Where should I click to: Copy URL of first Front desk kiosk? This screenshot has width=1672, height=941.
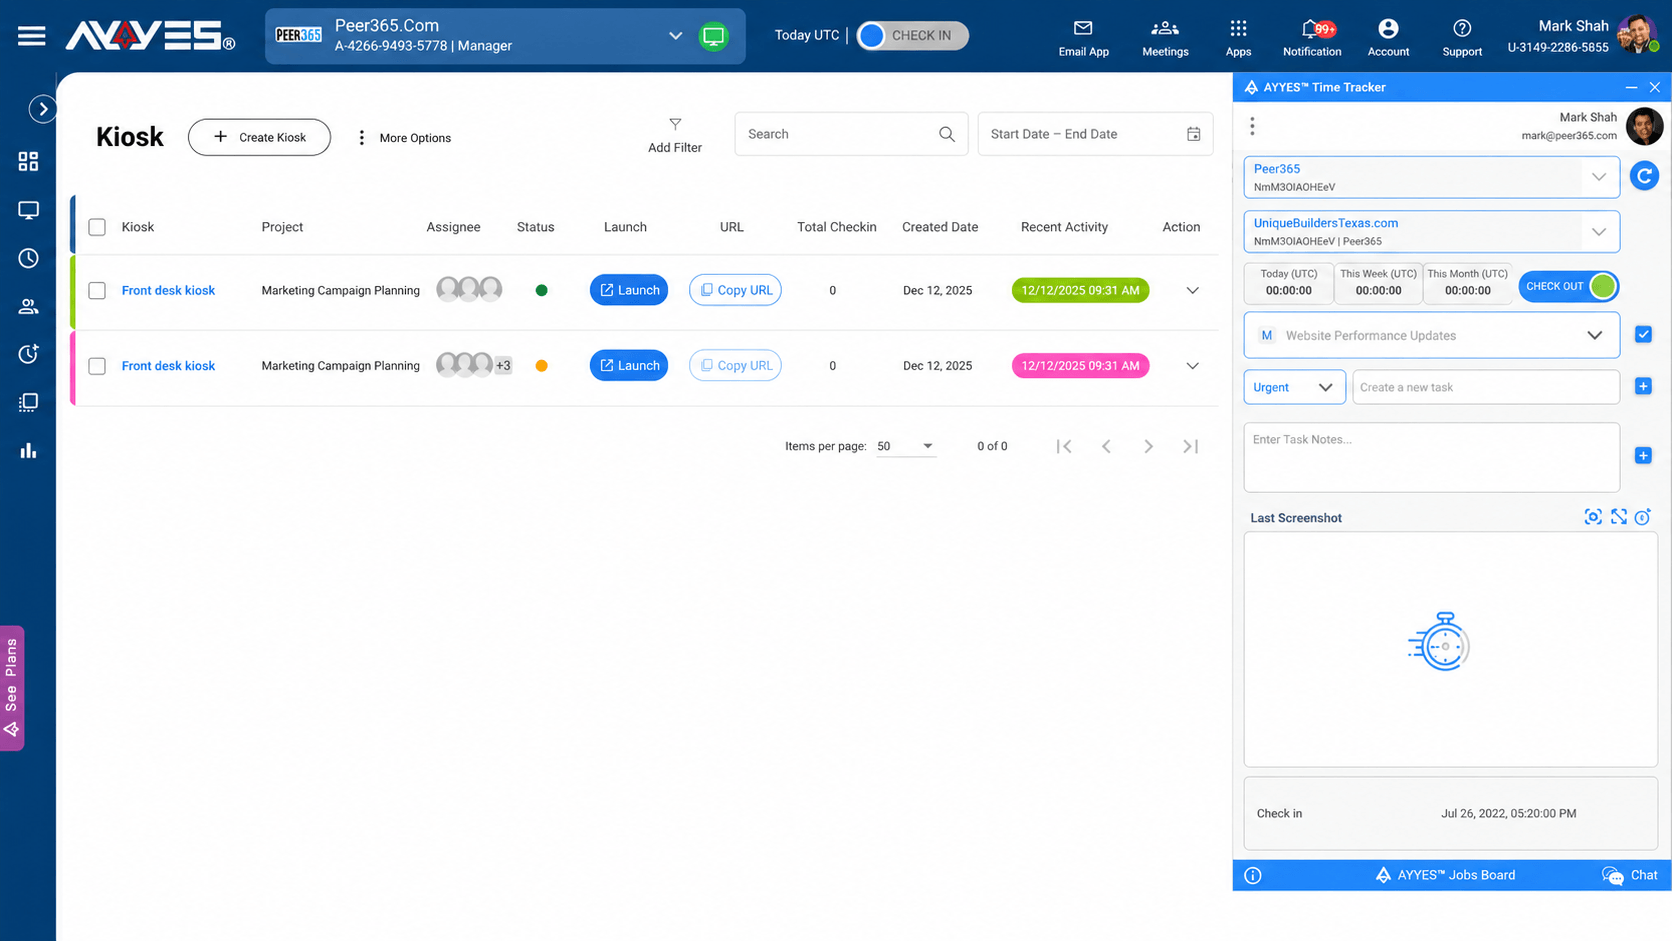(735, 290)
